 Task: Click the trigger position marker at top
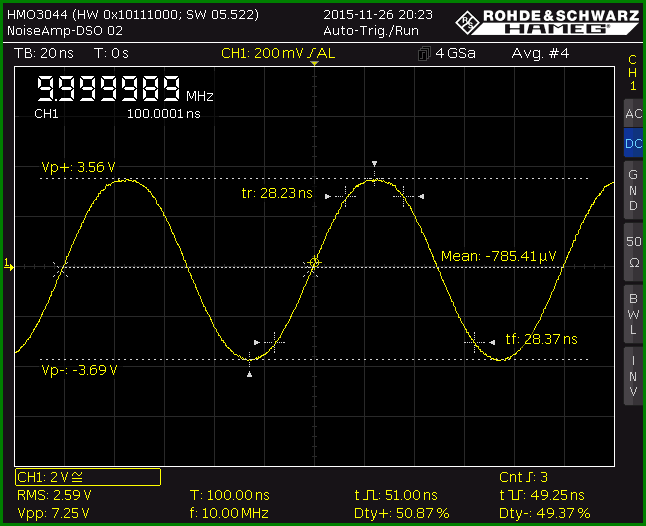tap(314, 63)
